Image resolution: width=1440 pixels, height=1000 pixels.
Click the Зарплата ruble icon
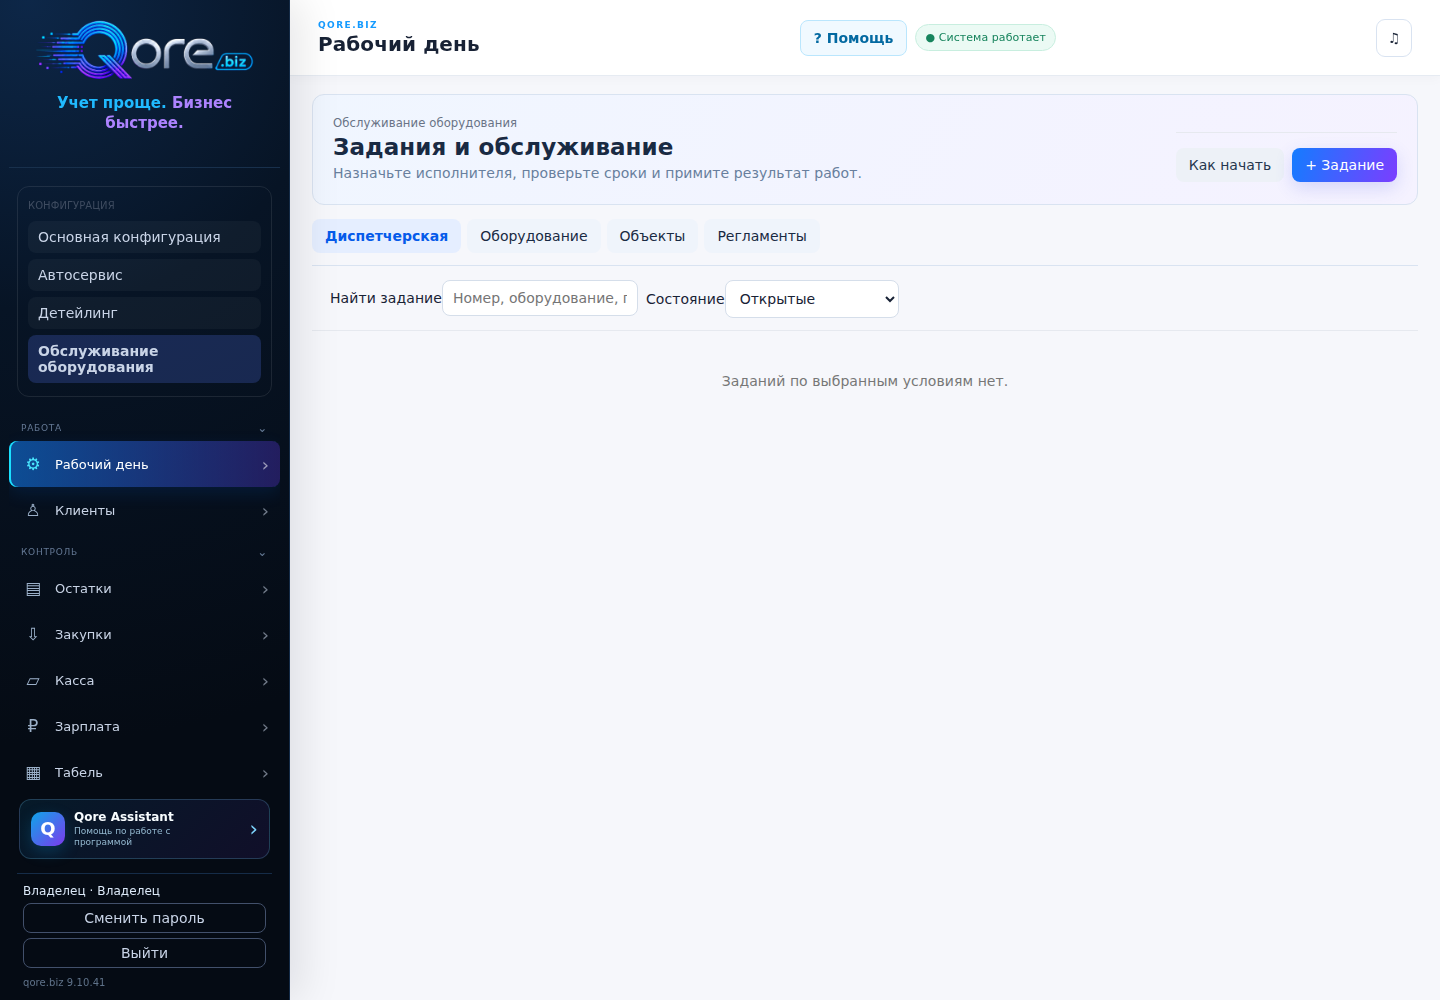point(33,726)
